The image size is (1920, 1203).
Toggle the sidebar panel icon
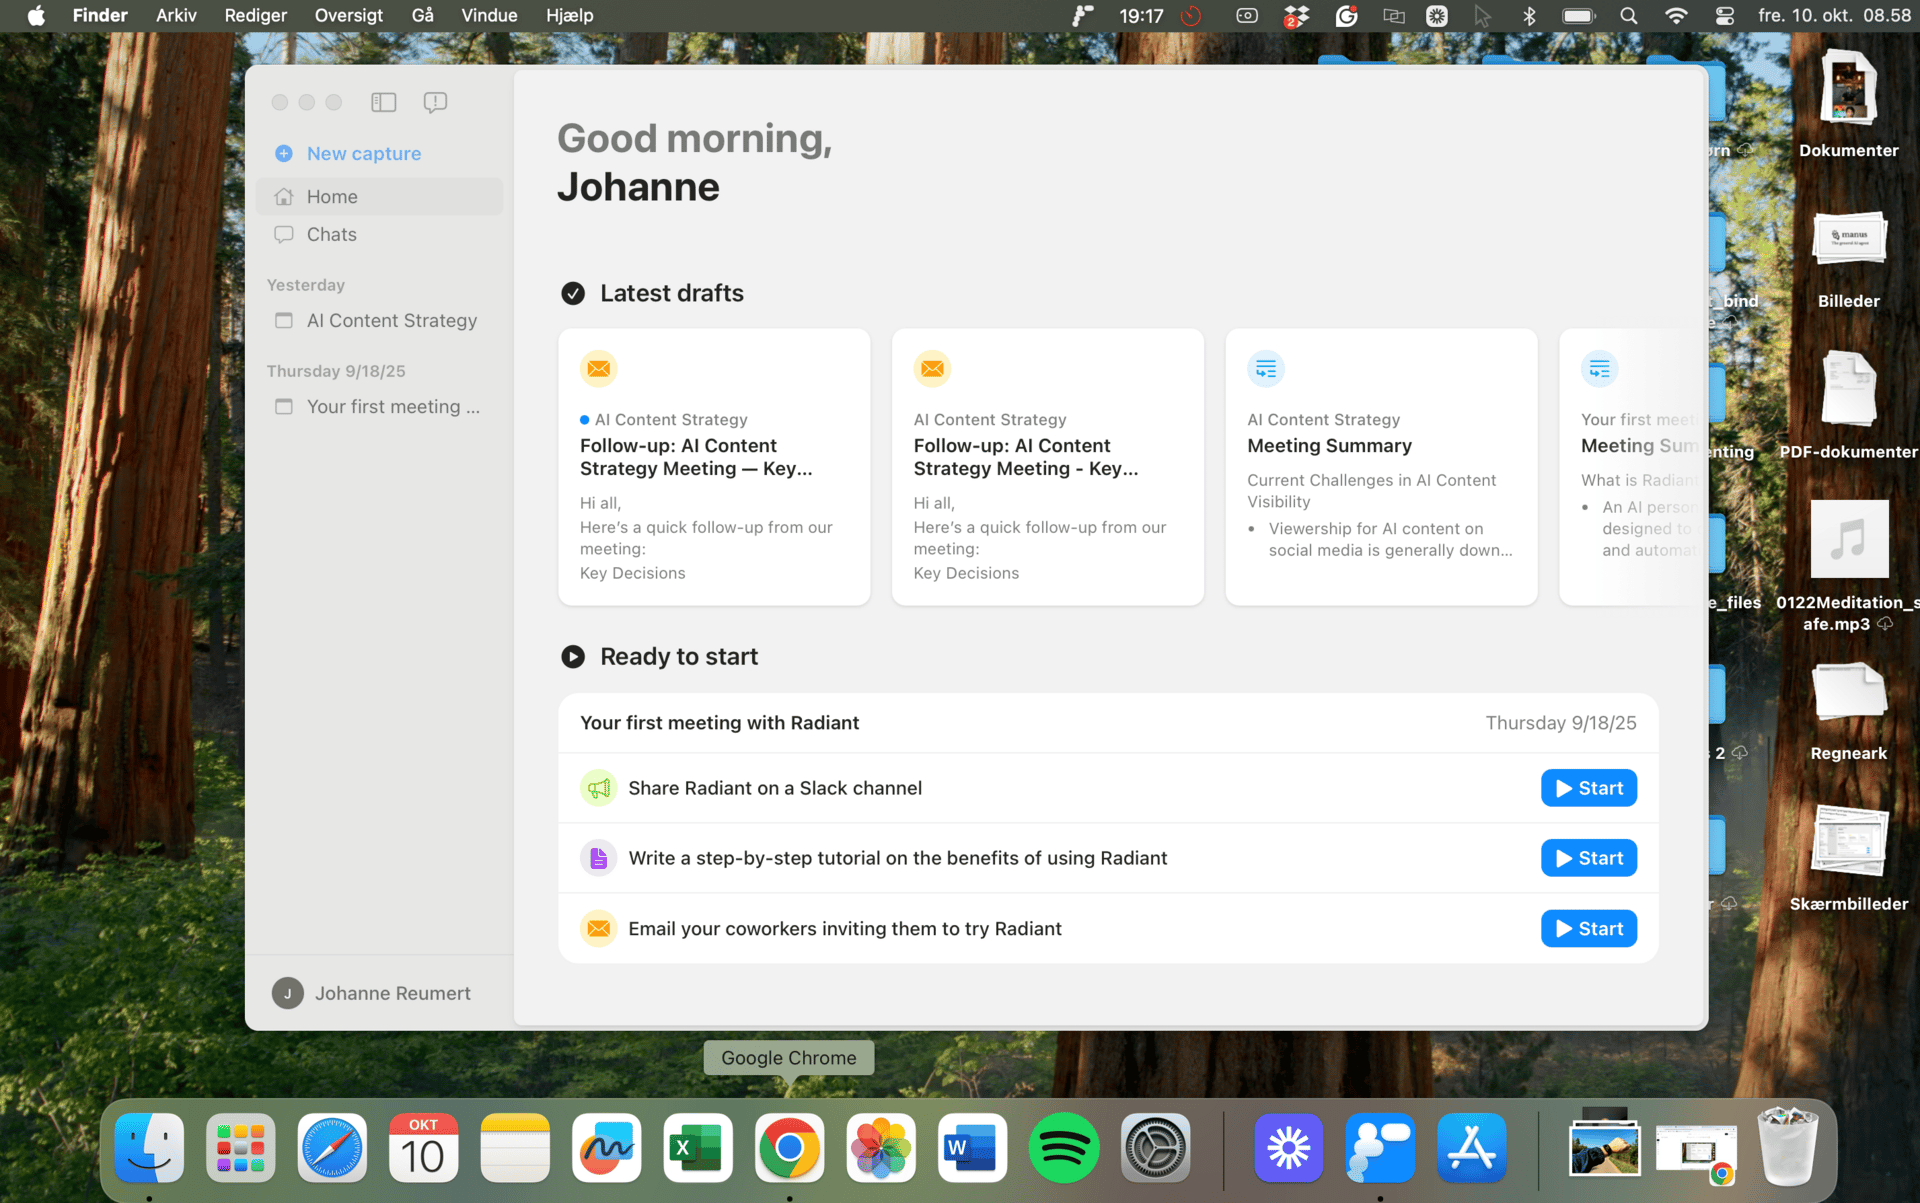pos(383,102)
